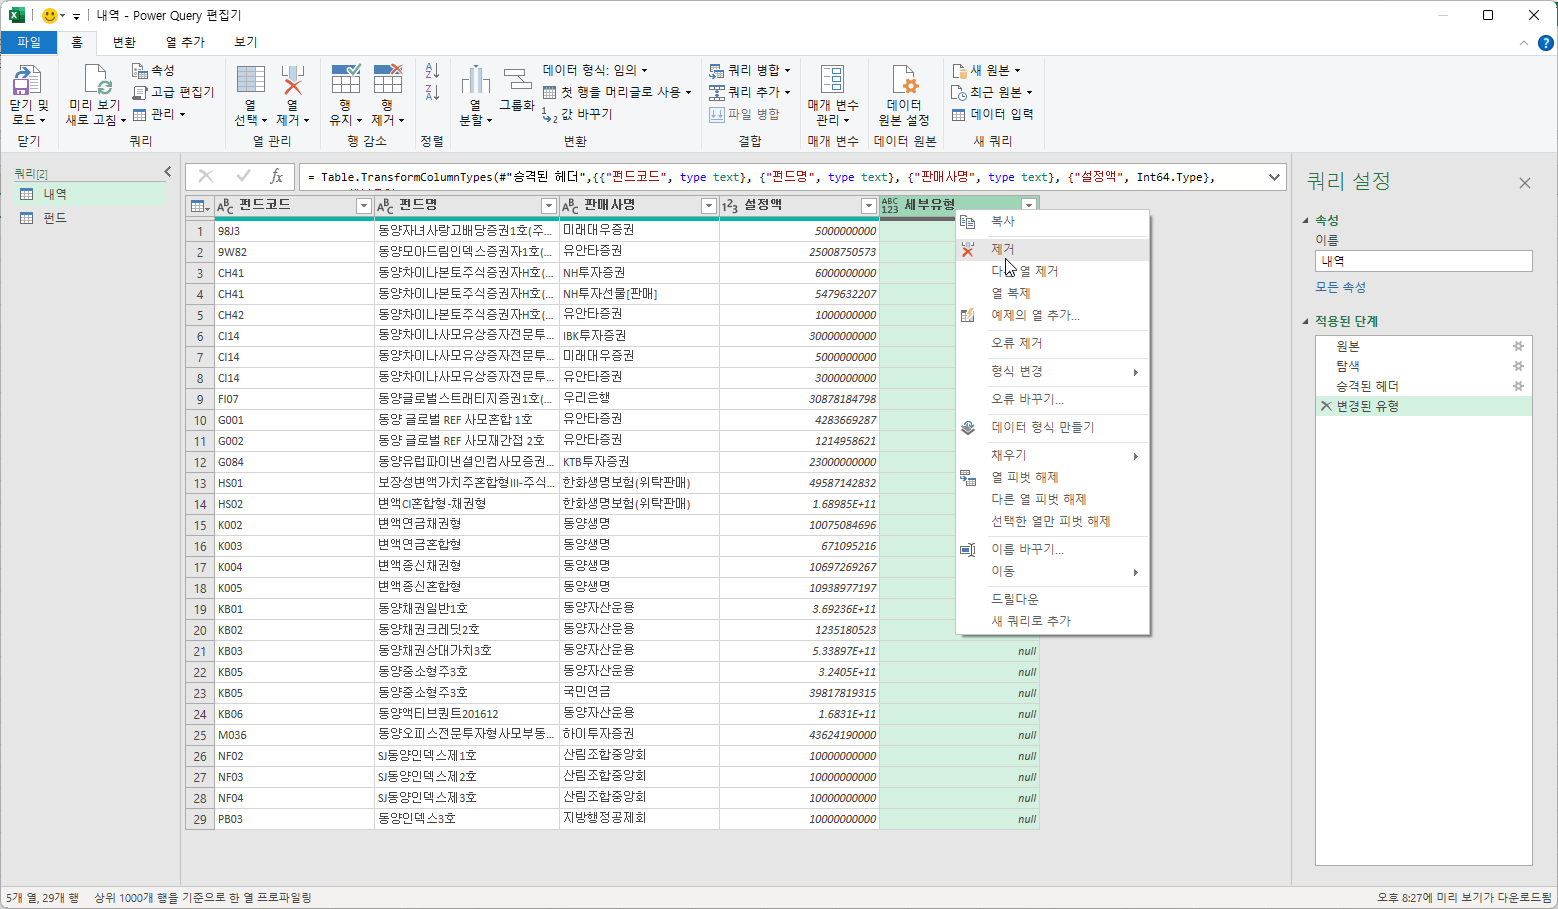Click the 그룹화 icon
Screen dimensions: 1558x909
(x=517, y=80)
